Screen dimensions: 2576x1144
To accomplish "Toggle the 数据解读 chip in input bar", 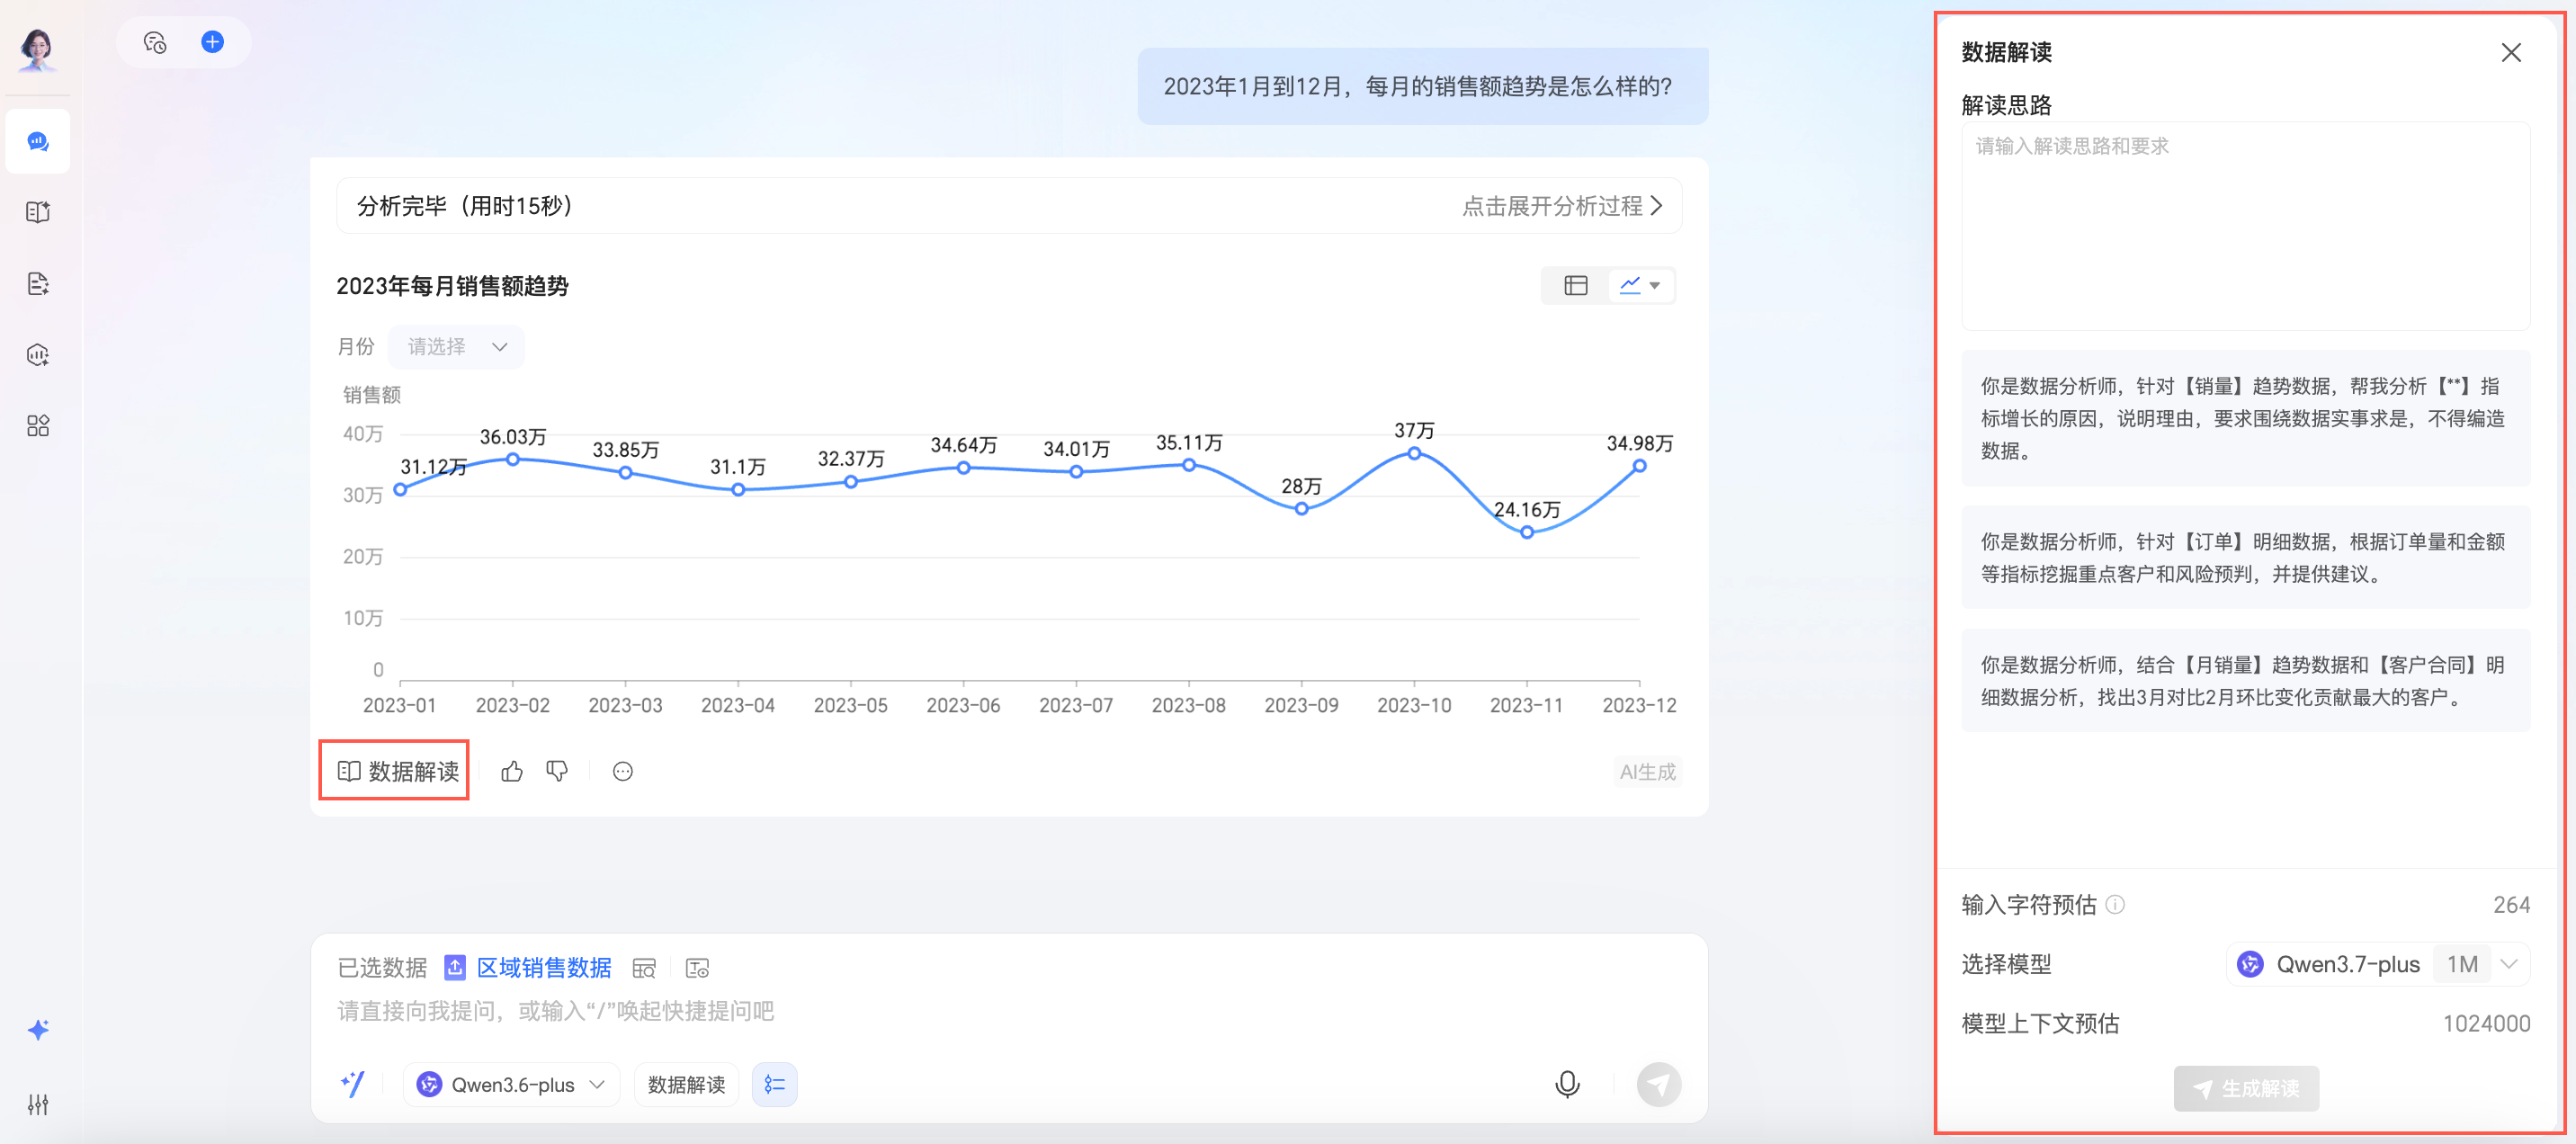I will [687, 1085].
